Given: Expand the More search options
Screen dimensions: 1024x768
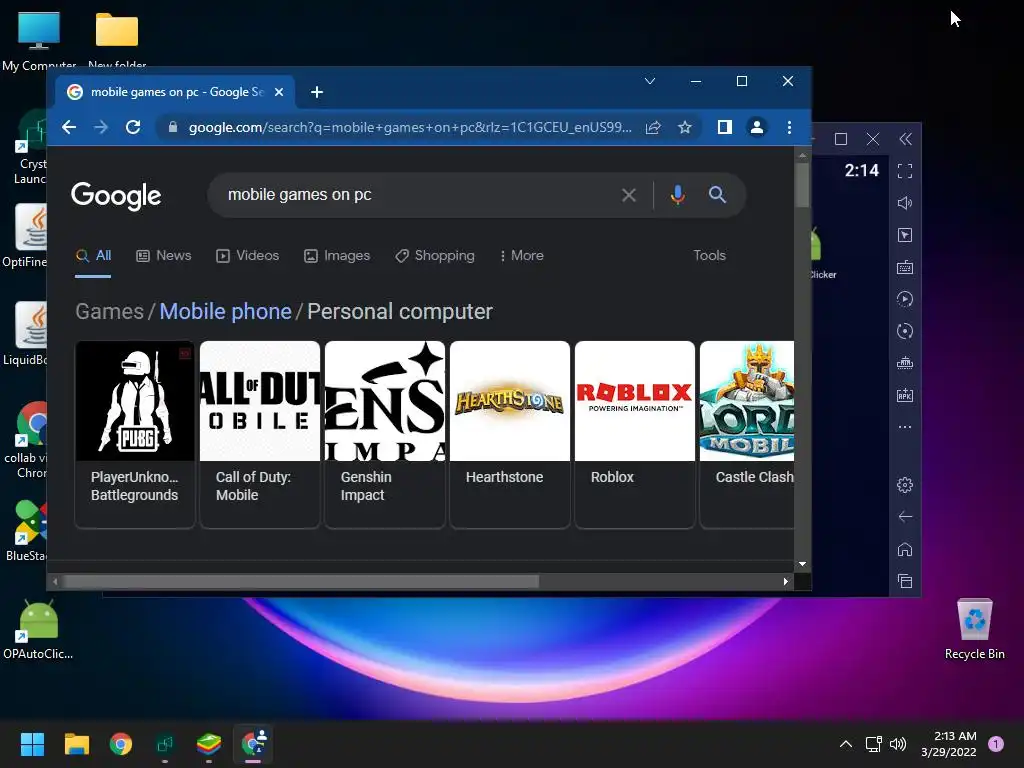Looking at the screenshot, I should pos(521,255).
